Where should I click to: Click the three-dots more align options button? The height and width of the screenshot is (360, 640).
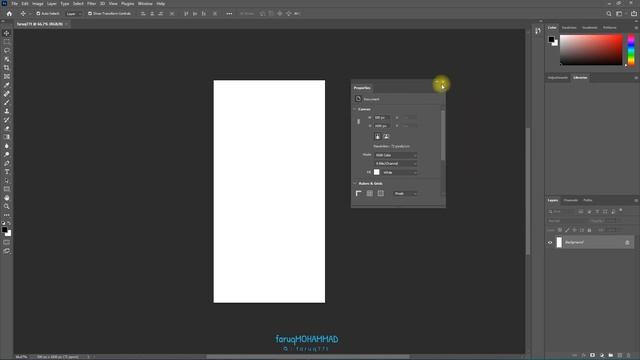click(x=229, y=13)
